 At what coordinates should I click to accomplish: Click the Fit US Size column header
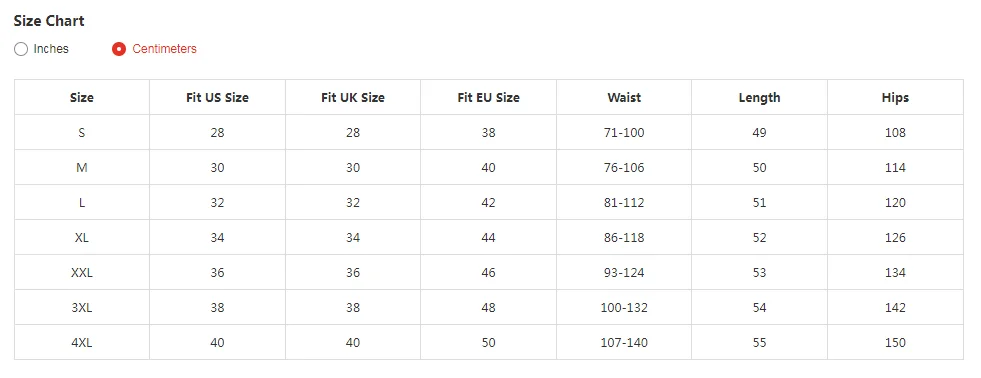(x=217, y=98)
